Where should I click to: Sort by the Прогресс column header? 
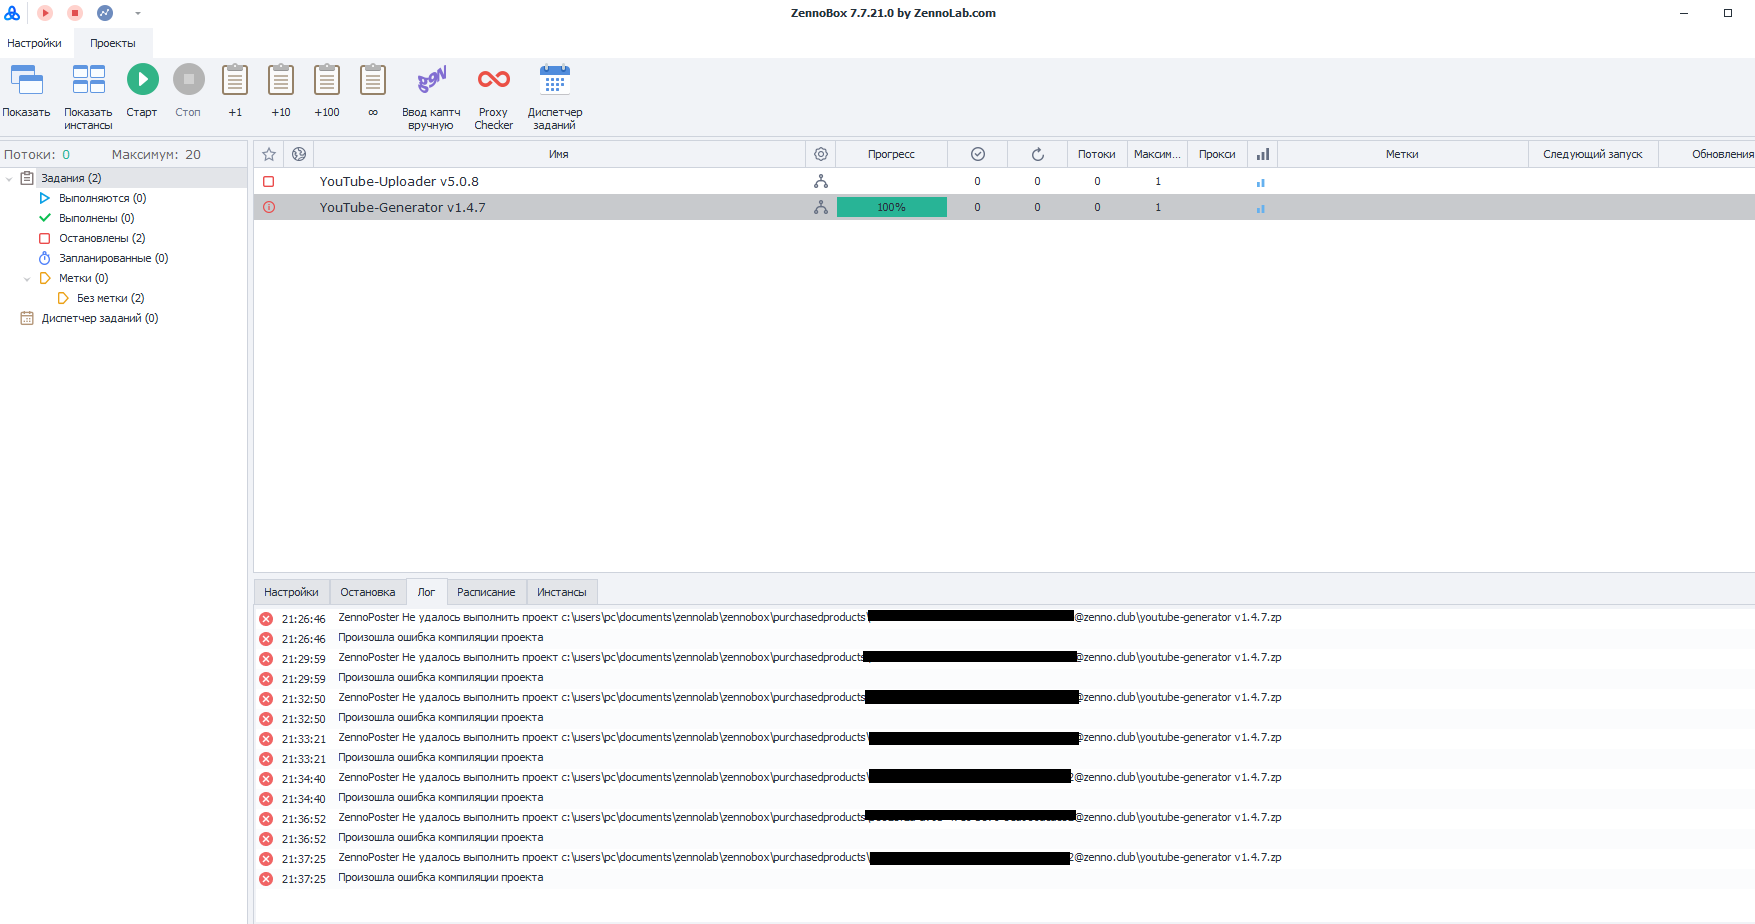click(x=891, y=154)
